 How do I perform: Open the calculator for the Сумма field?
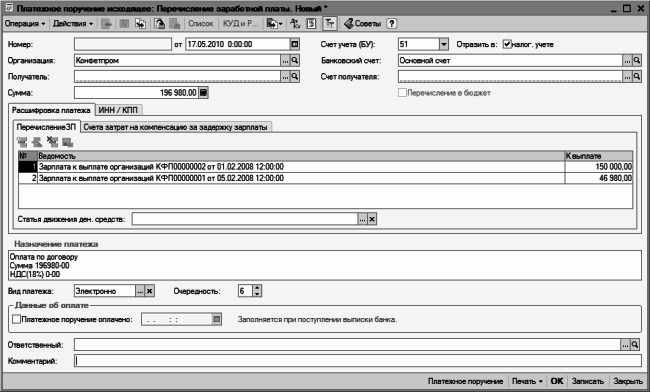203,93
